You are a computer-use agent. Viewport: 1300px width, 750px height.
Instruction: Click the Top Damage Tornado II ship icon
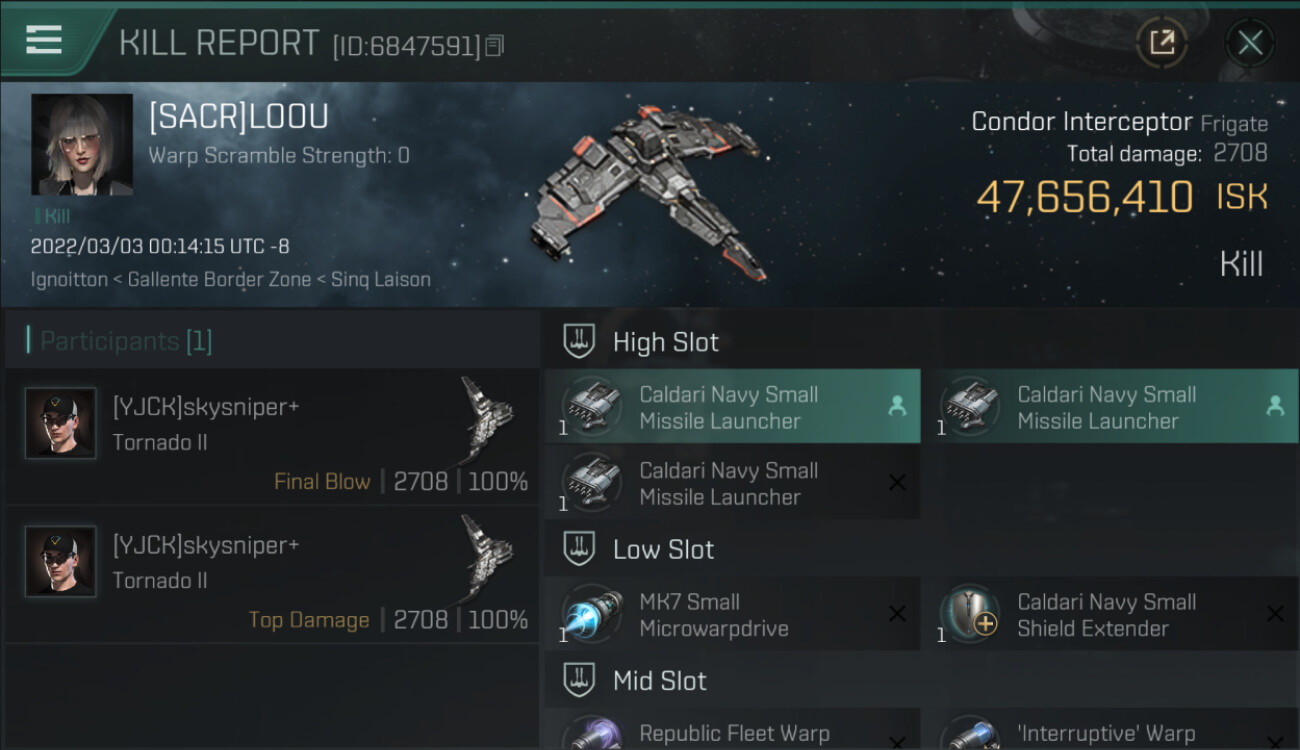coord(487,554)
